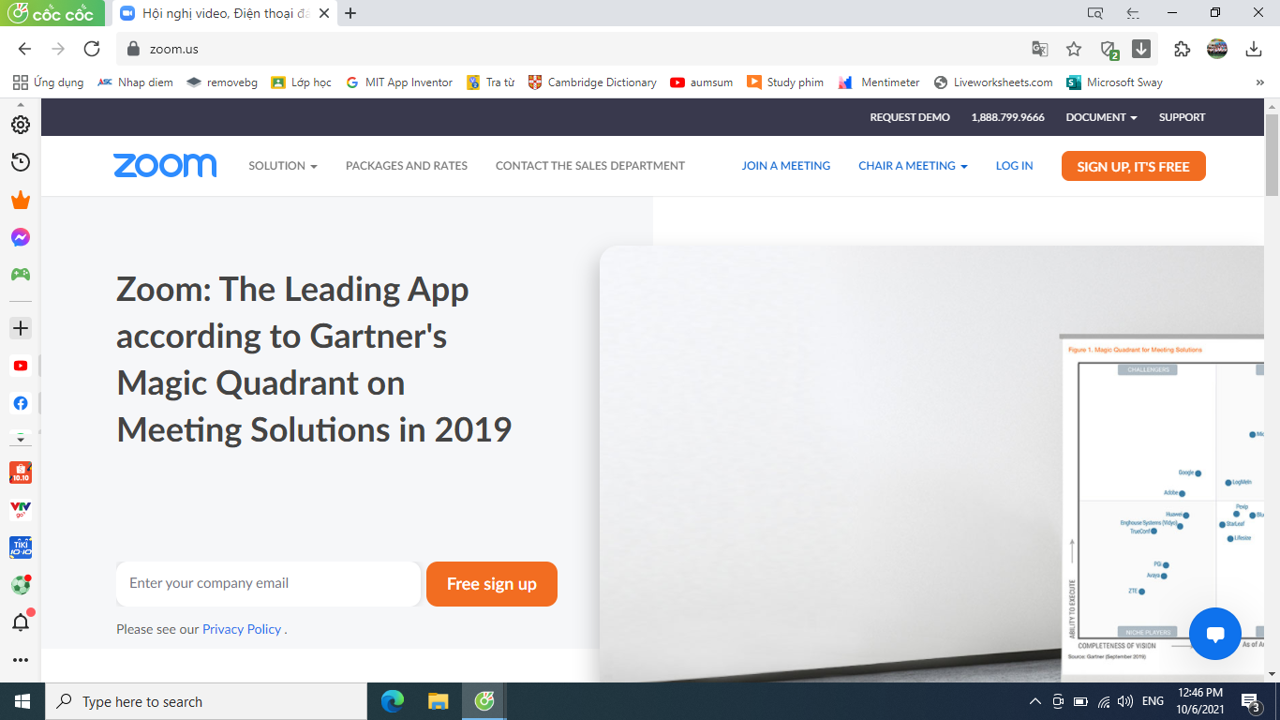1280x720 pixels.
Task: Focus the company email input field
Action: click(268, 584)
